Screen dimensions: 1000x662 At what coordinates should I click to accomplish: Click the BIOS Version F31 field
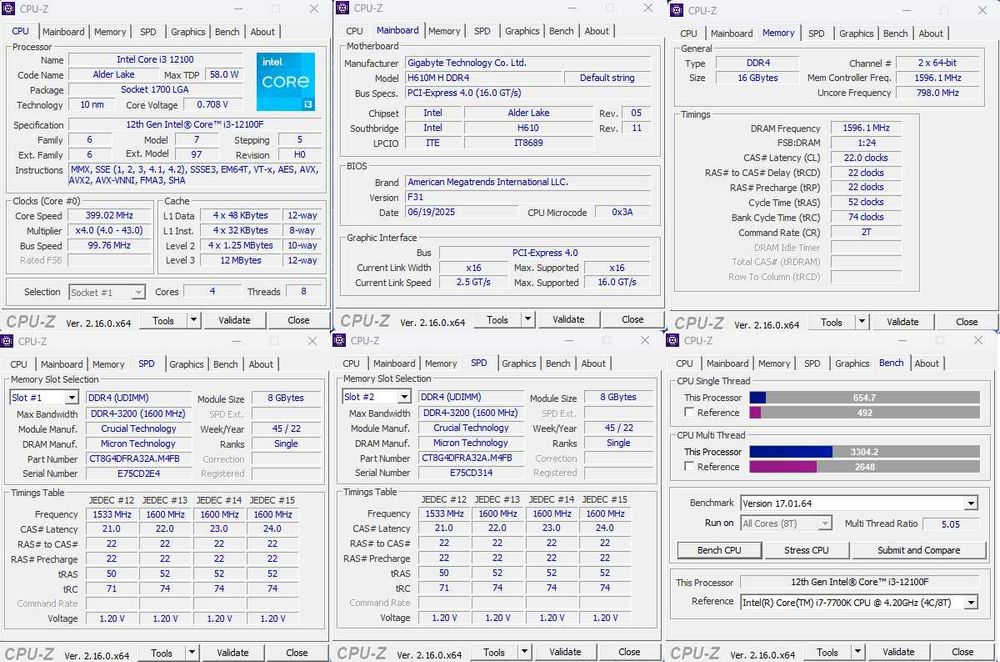coord(527,197)
